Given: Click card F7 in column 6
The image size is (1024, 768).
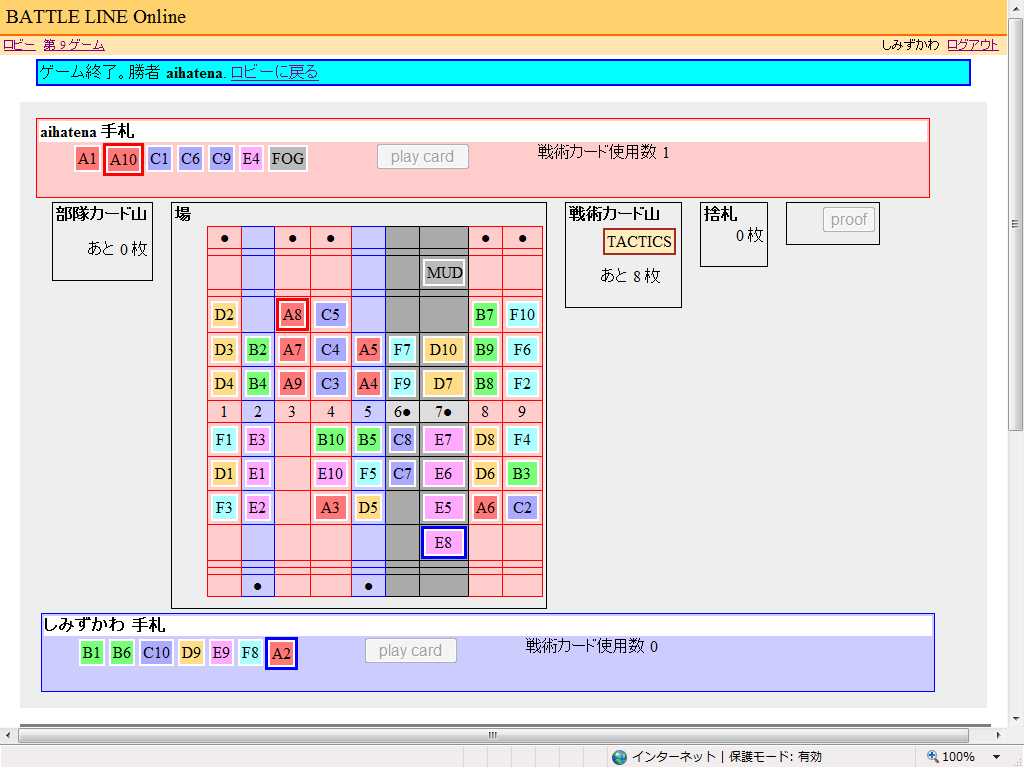Looking at the screenshot, I should (x=402, y=349).
